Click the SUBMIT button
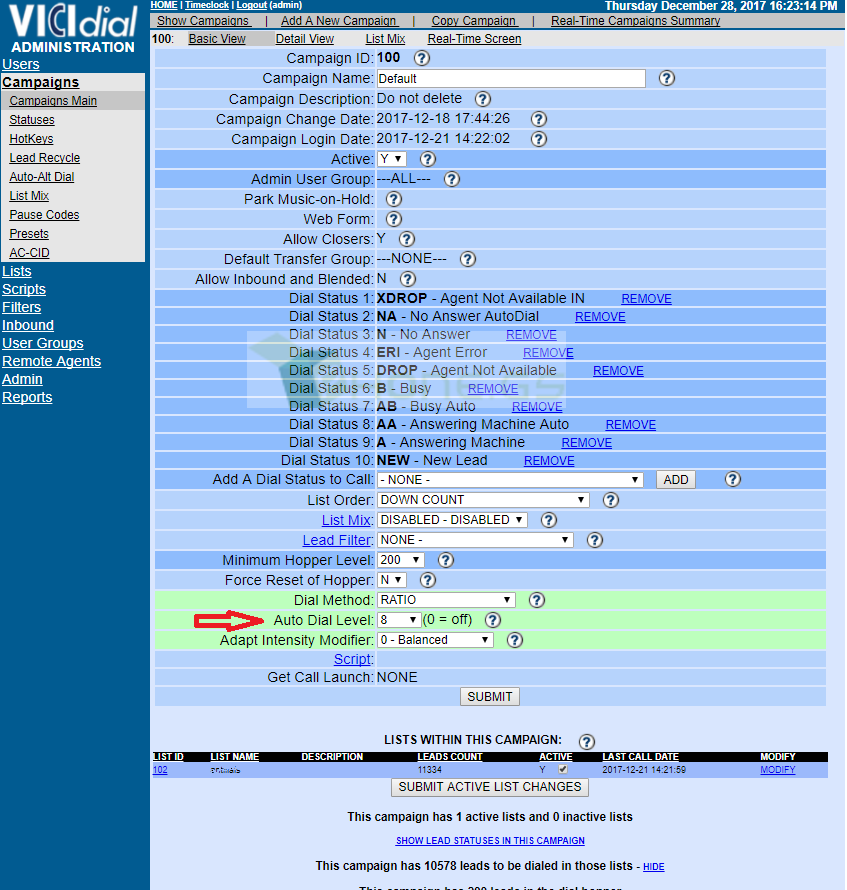The height and width of the screenshot is (890, 847). 489,696
